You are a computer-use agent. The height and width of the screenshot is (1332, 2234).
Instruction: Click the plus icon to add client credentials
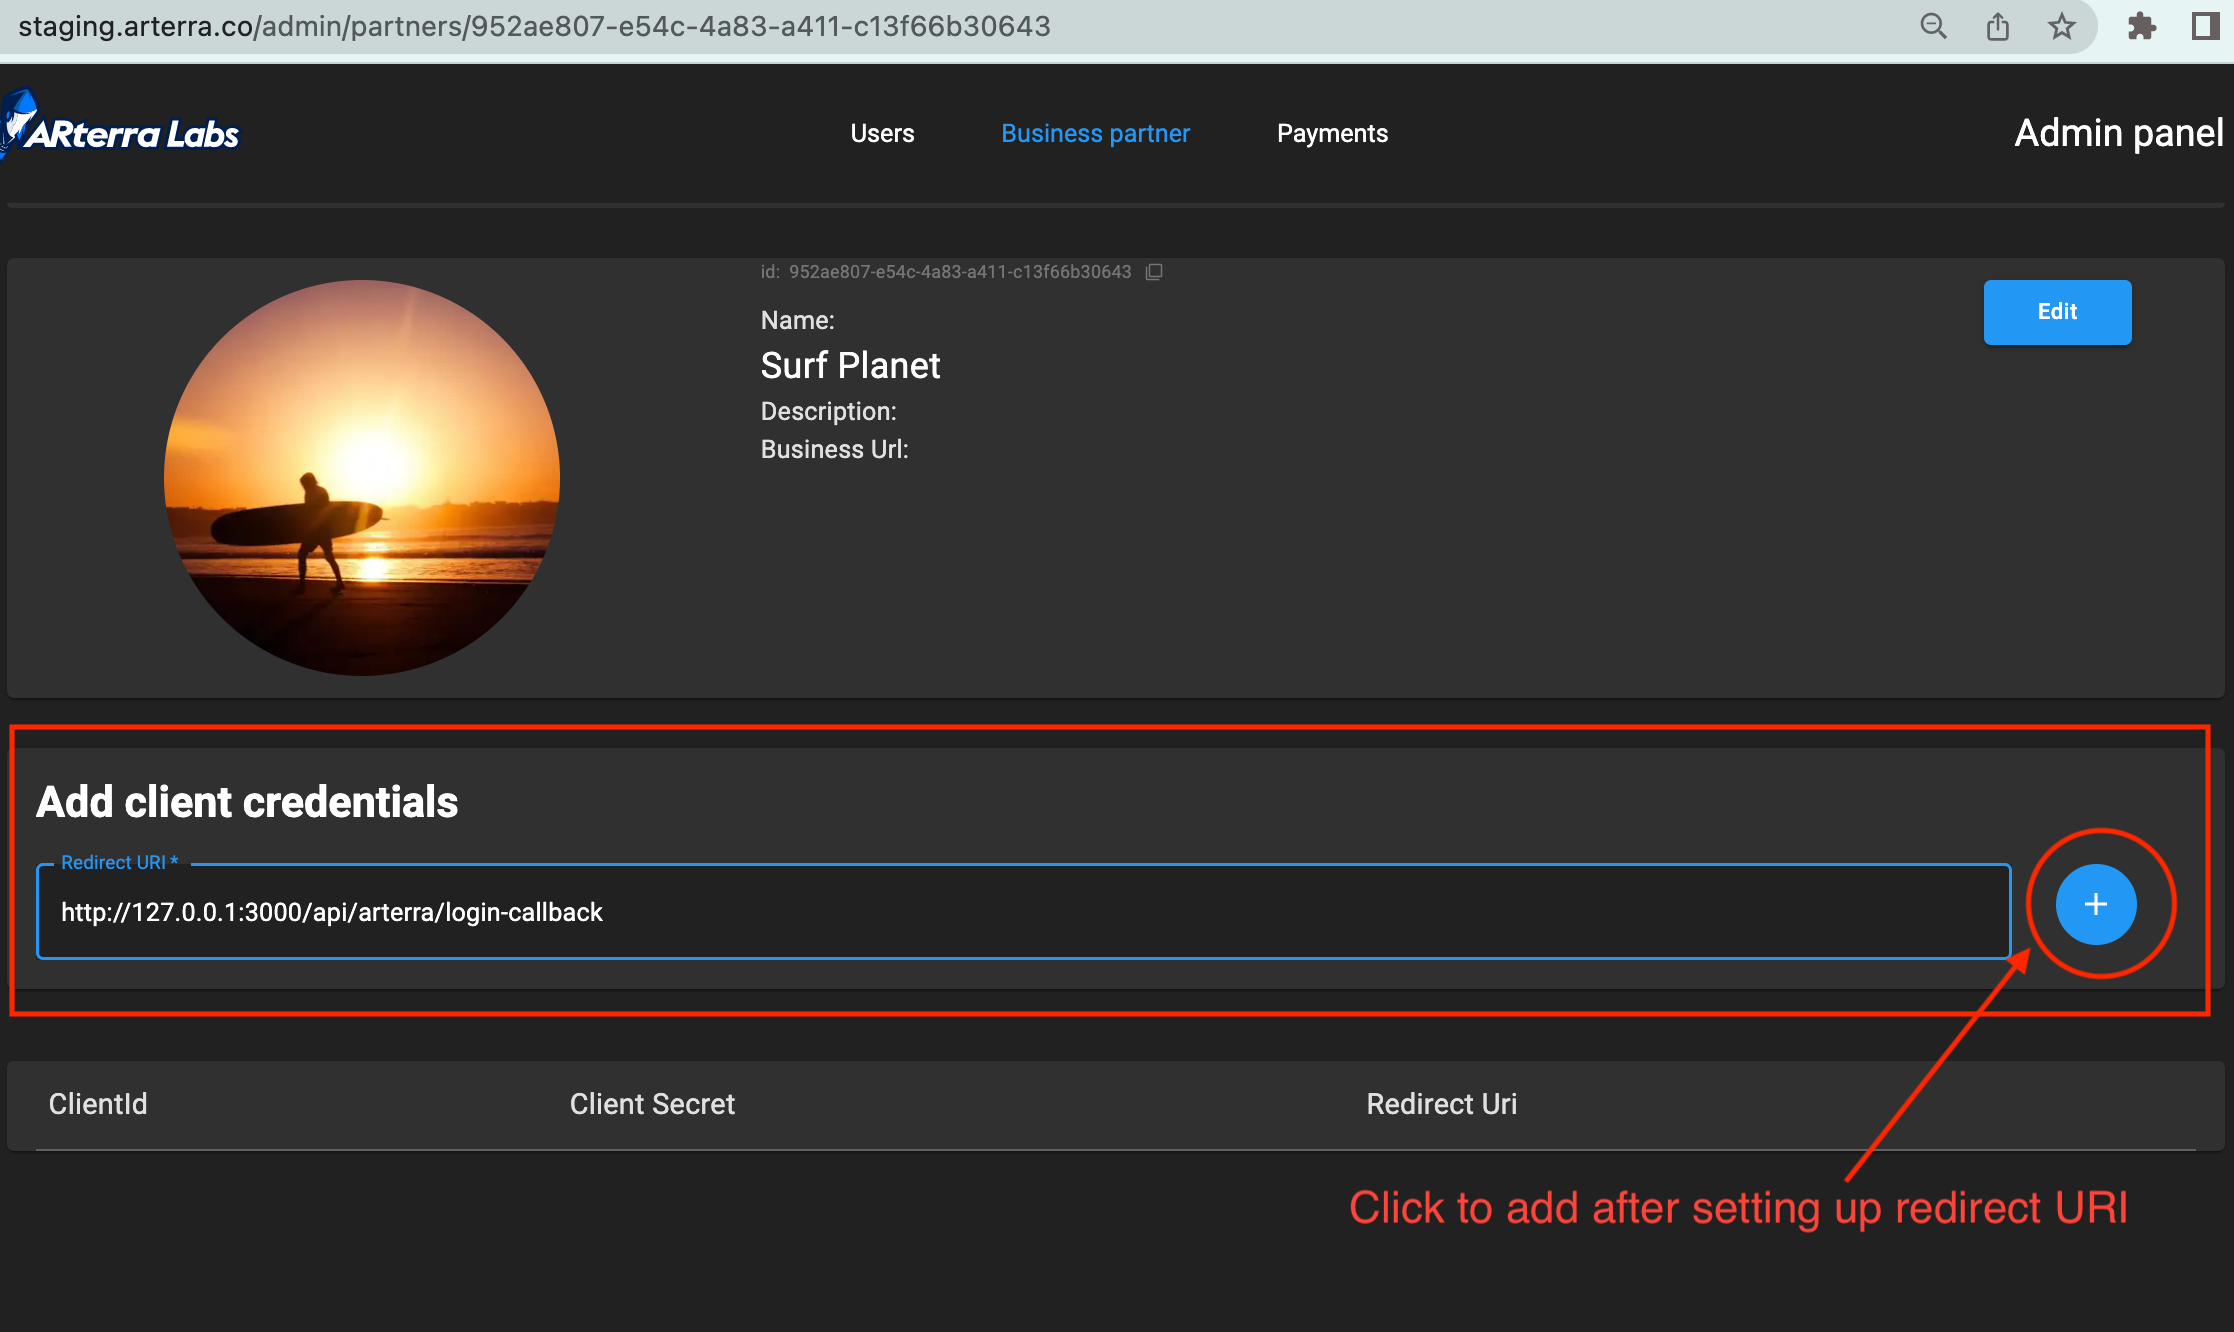[x=2095, y=905]
